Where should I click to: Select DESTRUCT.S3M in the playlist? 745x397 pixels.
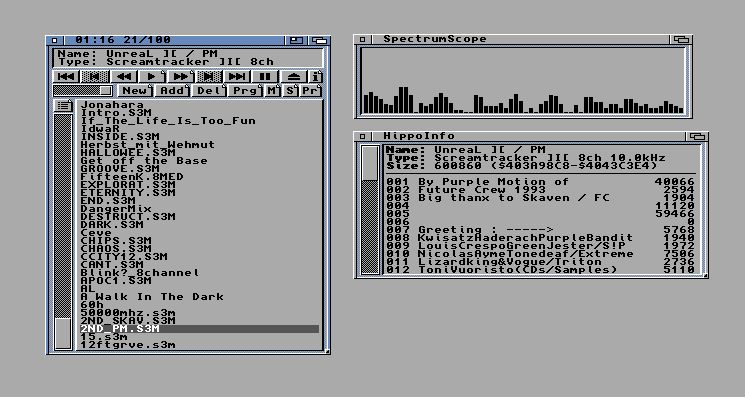(x=200, y=217)
